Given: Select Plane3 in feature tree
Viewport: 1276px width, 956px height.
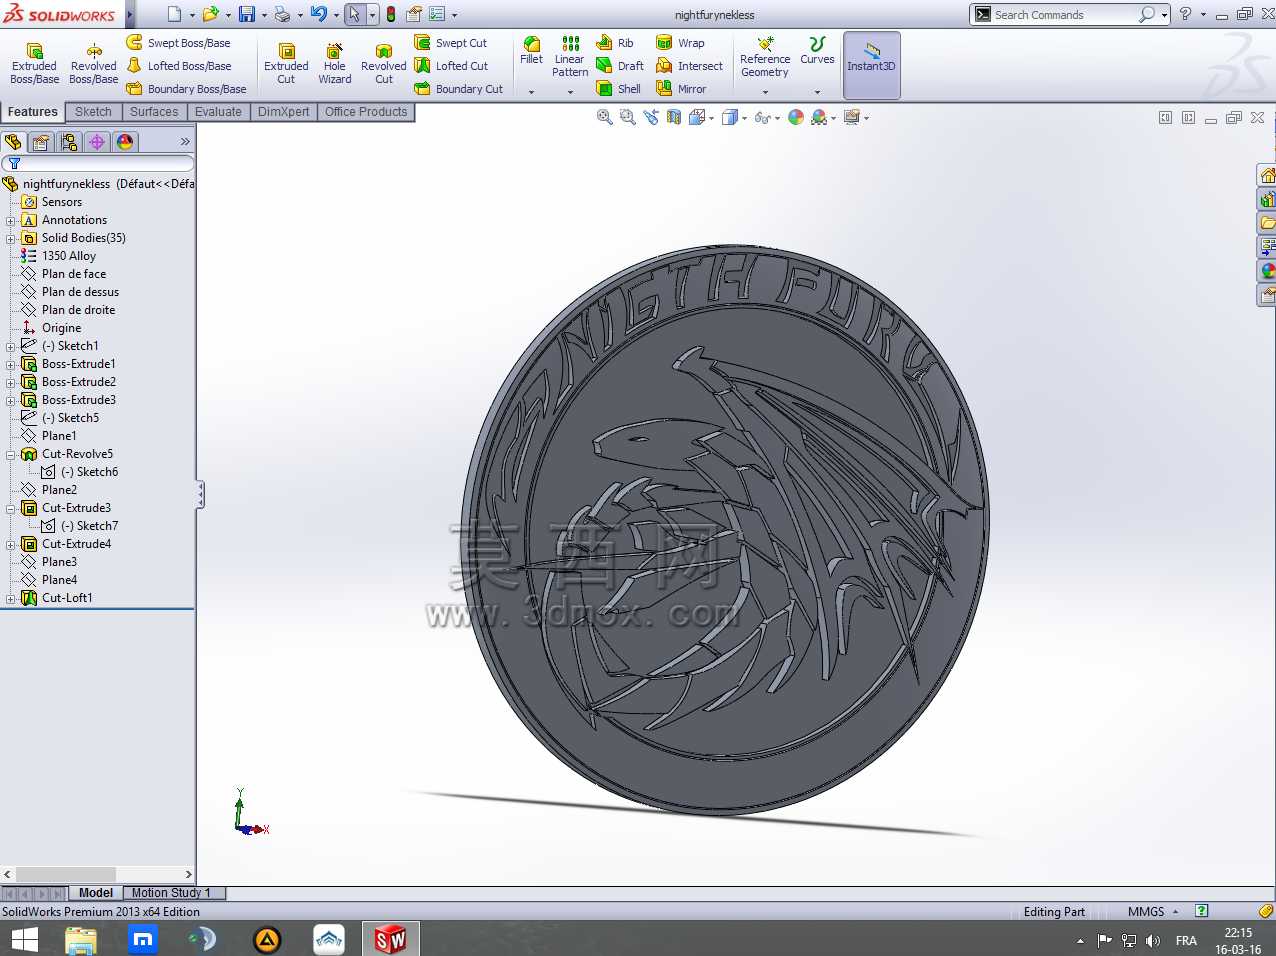Looking at the screenshot, I should pyautogui.click(x=59, y=562).
